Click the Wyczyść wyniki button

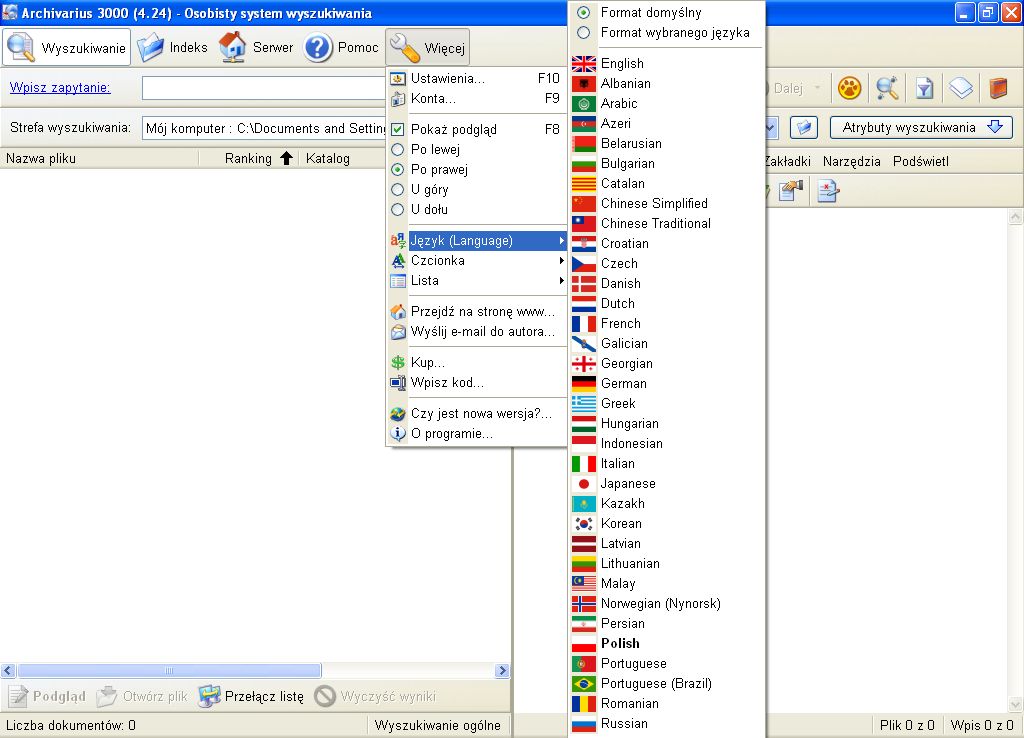click(376, 696)
